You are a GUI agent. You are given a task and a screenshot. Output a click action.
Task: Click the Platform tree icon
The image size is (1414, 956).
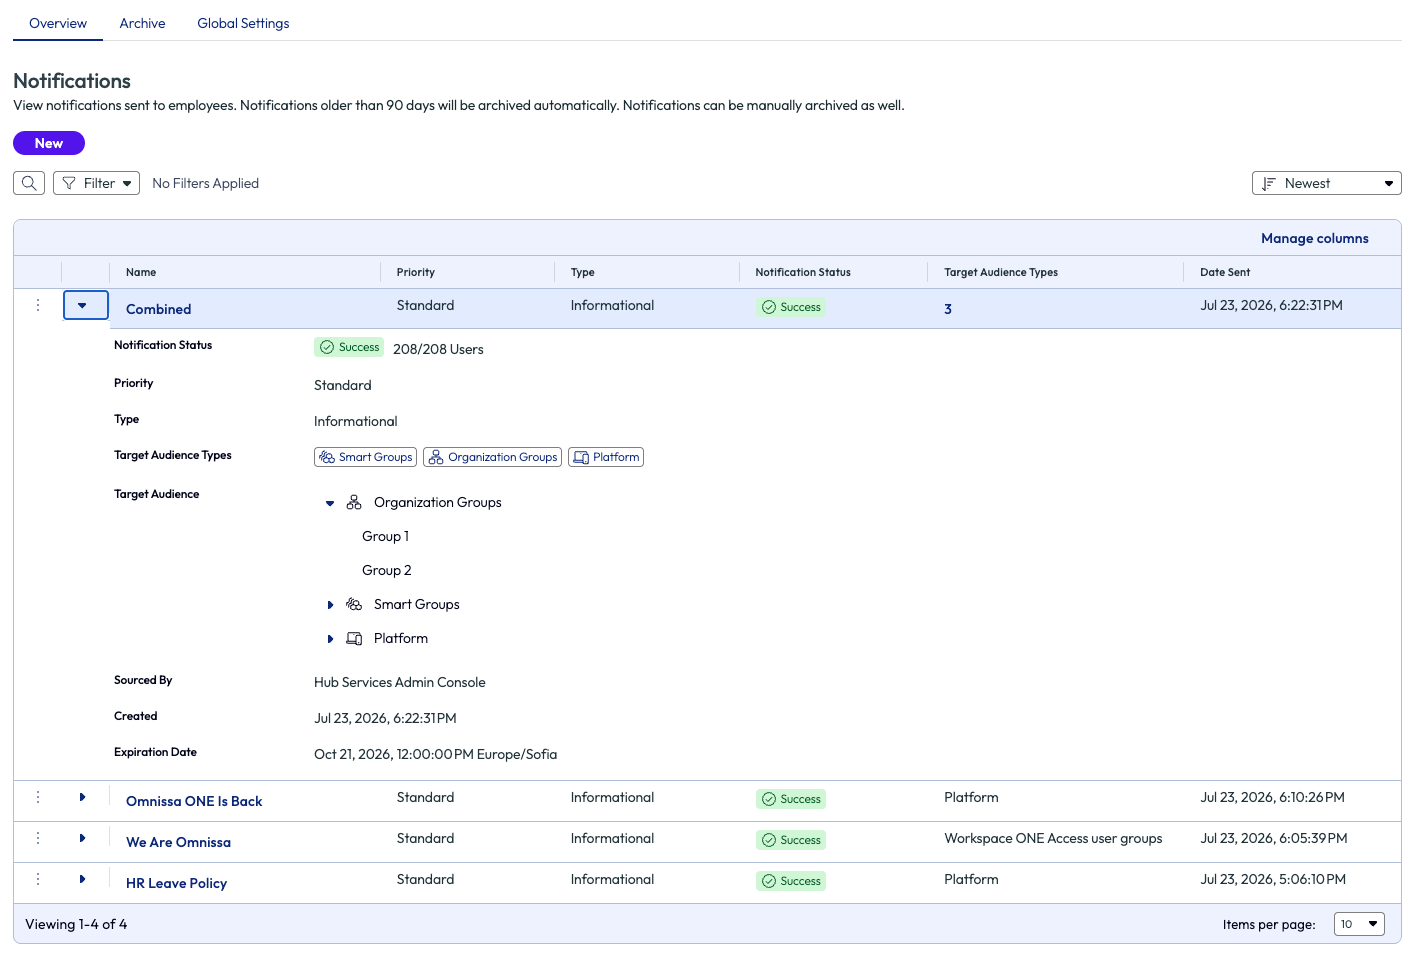354,638
